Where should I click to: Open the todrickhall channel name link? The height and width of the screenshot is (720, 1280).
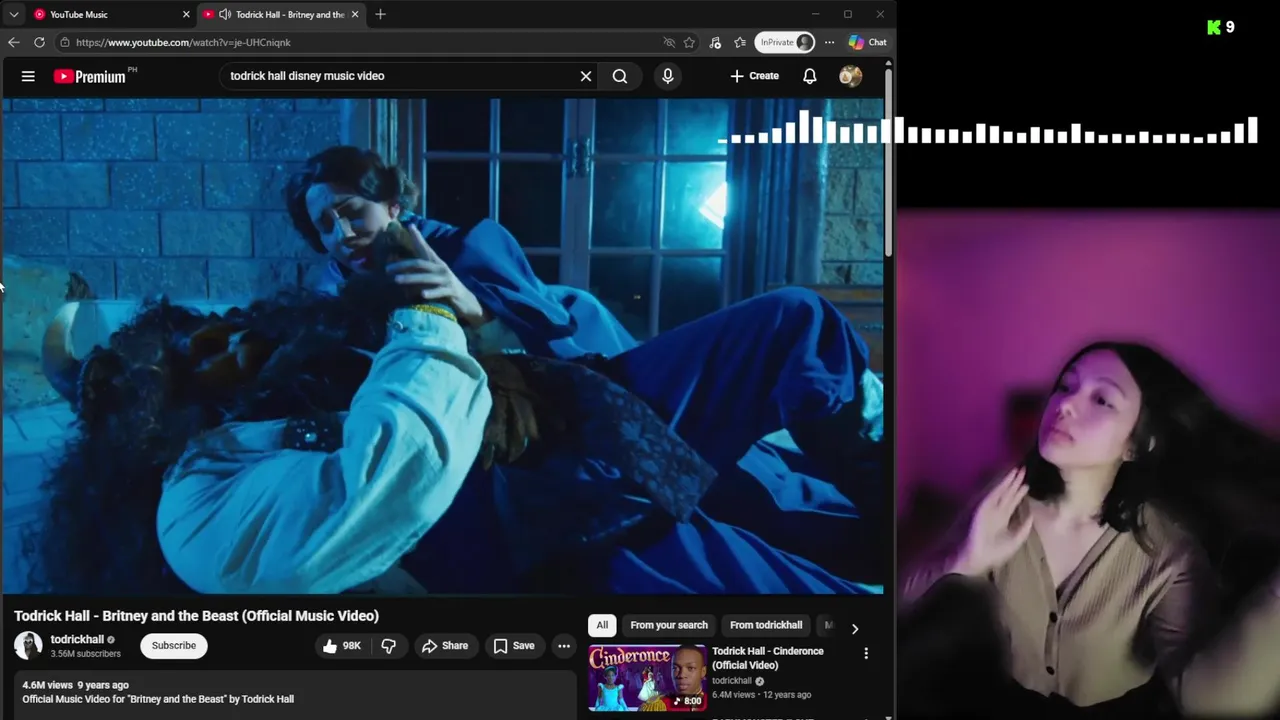click(x=77, y=639)
